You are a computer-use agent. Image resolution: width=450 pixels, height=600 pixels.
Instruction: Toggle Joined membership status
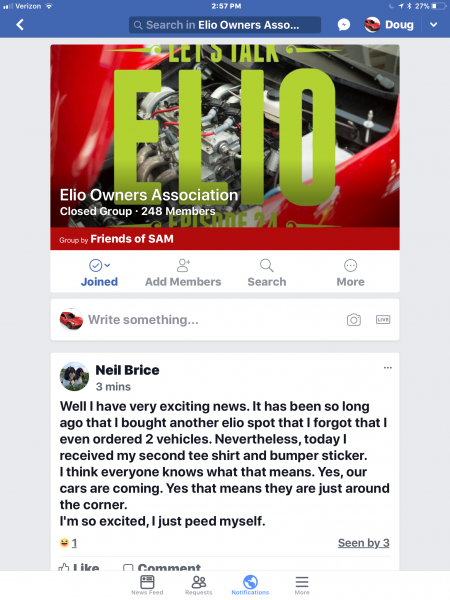(99, 273)
